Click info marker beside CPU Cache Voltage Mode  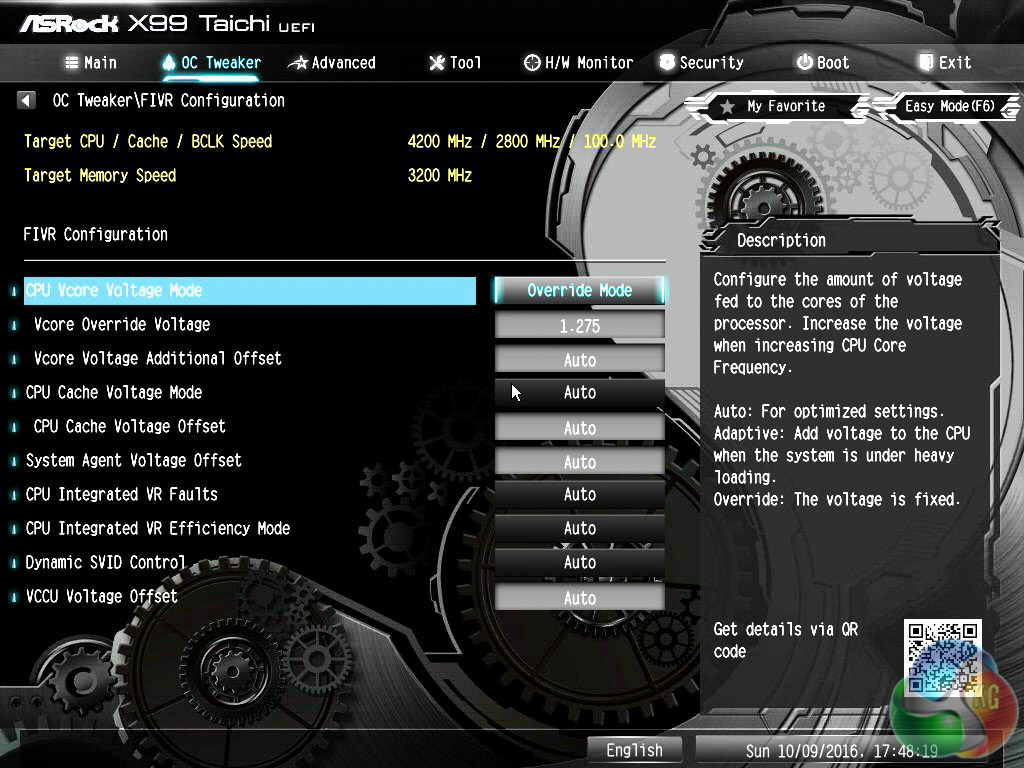14,393
